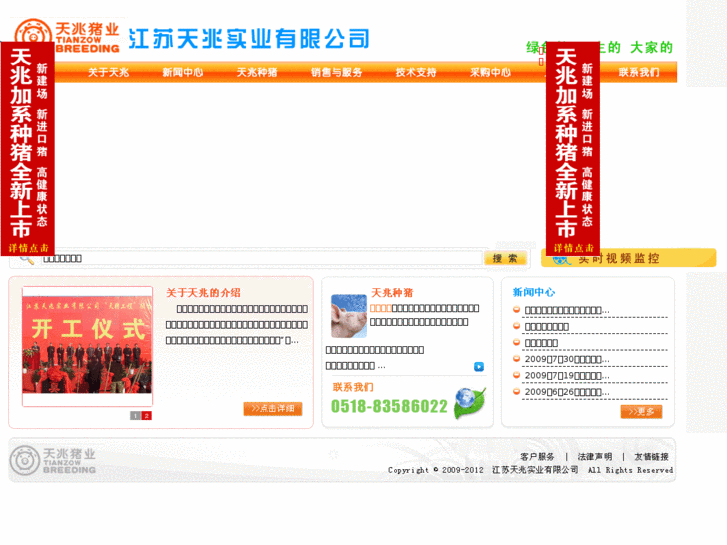Click the 江苏天兆实业有限公司 header title
This screenshot has width=727, height=545.
click(x=249, y=38)
